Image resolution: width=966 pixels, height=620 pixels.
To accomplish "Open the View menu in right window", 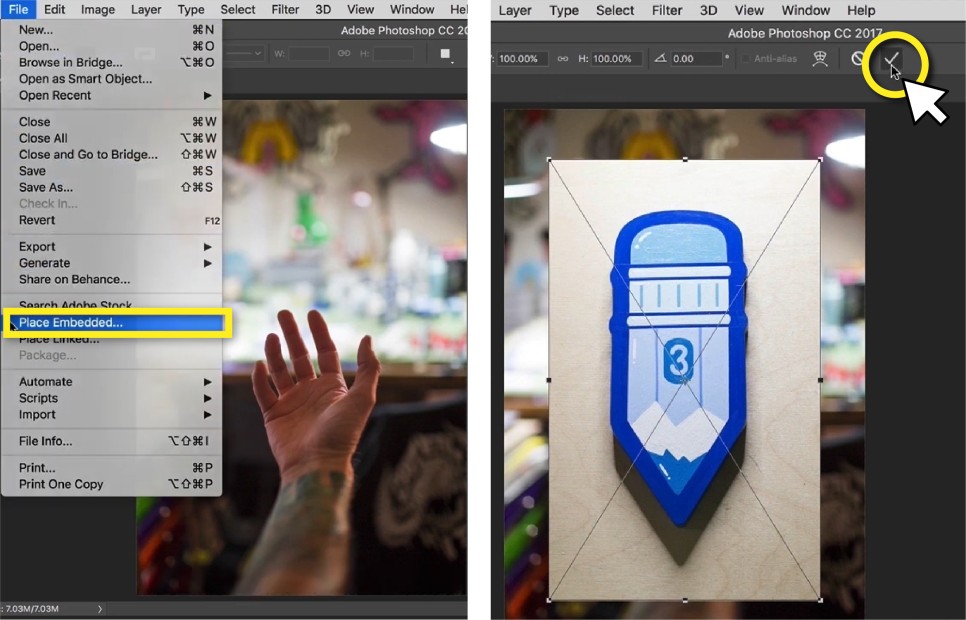I will coord(749,10).
